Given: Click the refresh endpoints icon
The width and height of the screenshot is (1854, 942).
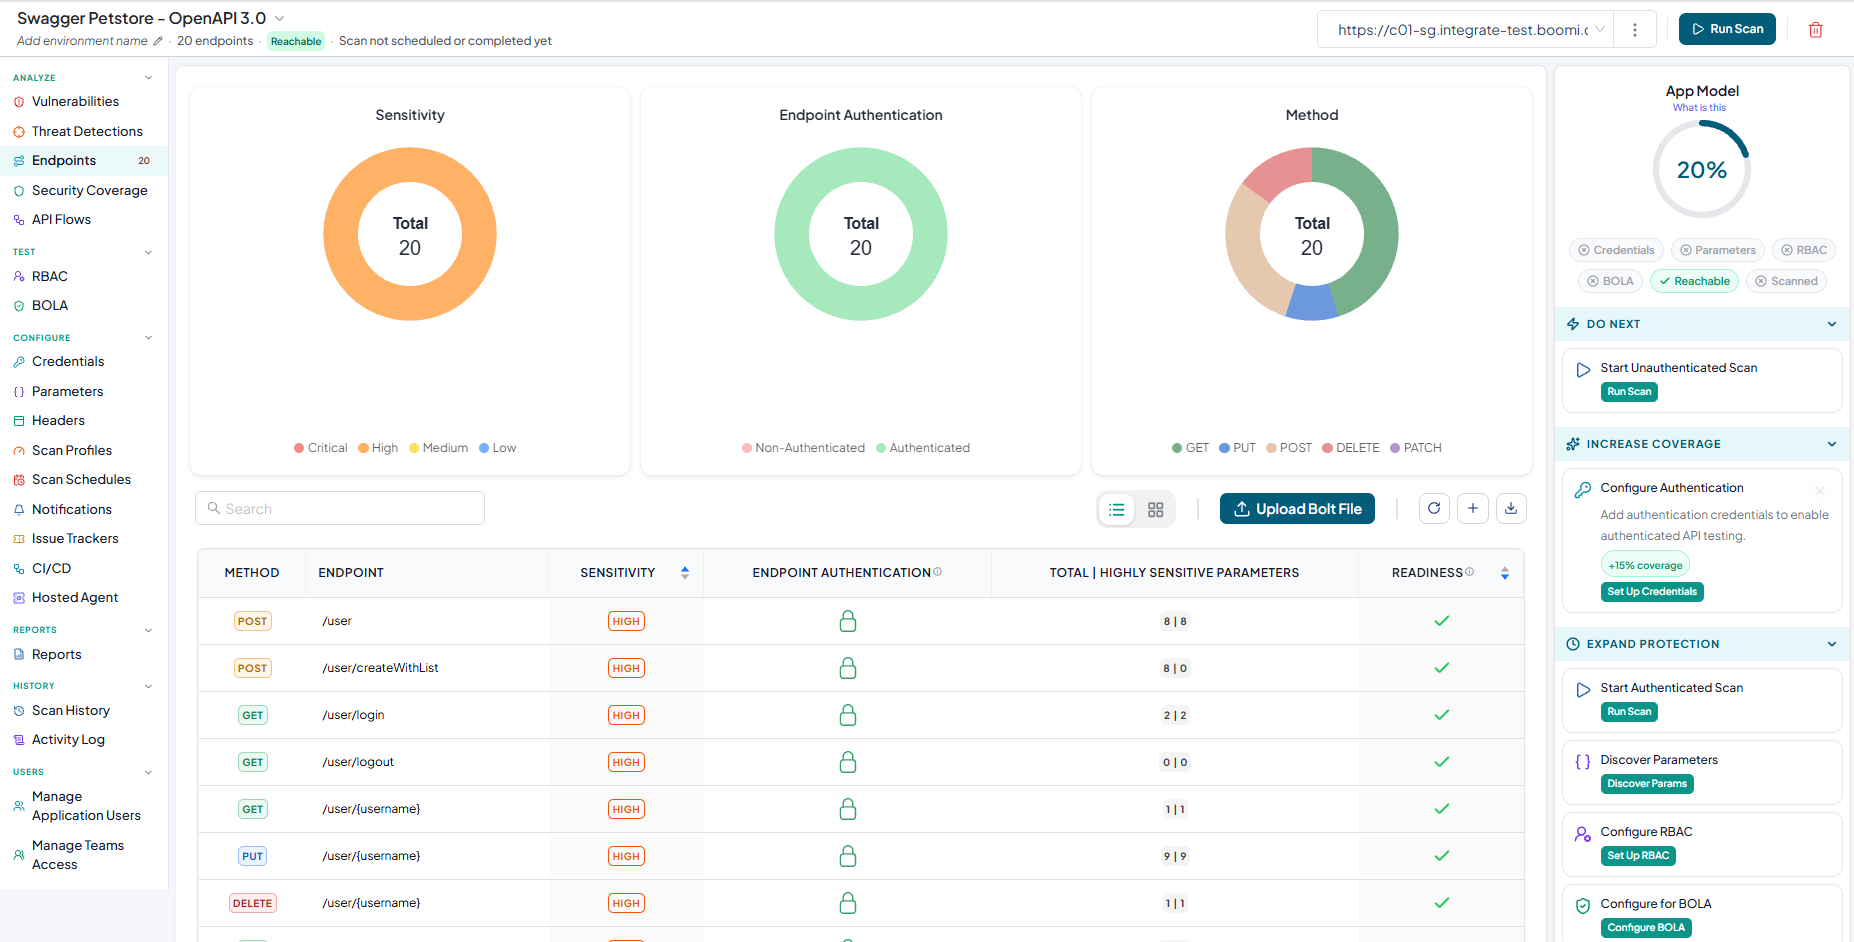Looking at the screenshot, I should 1434,508.
